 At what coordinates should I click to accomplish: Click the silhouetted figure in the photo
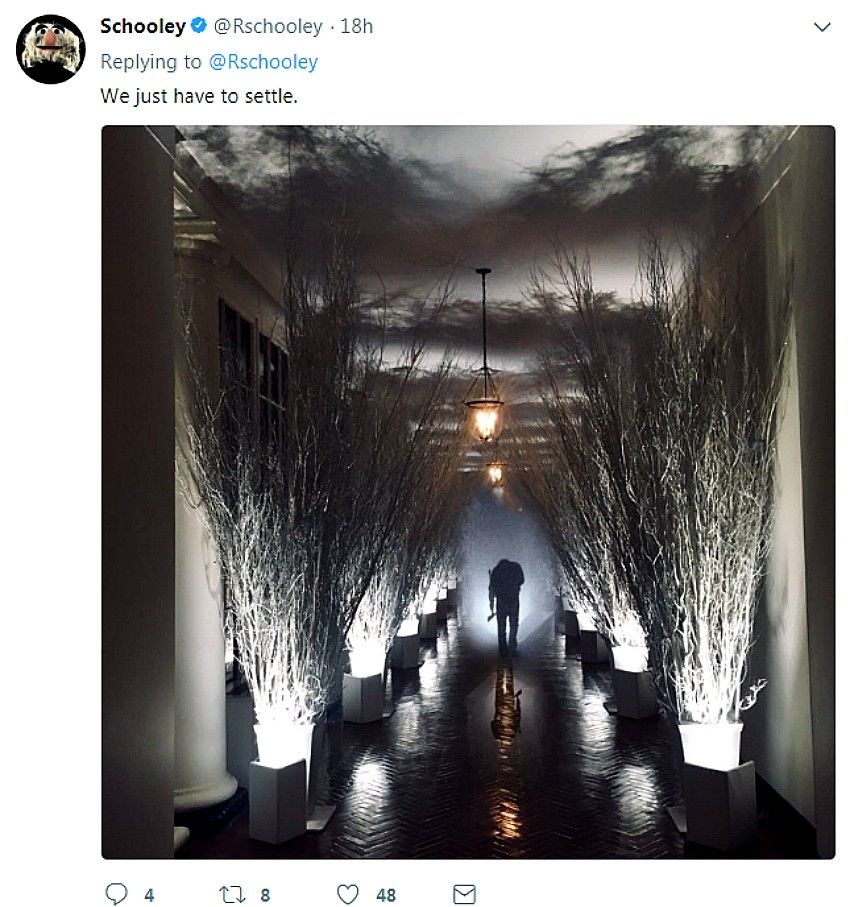tap(506, 606)
